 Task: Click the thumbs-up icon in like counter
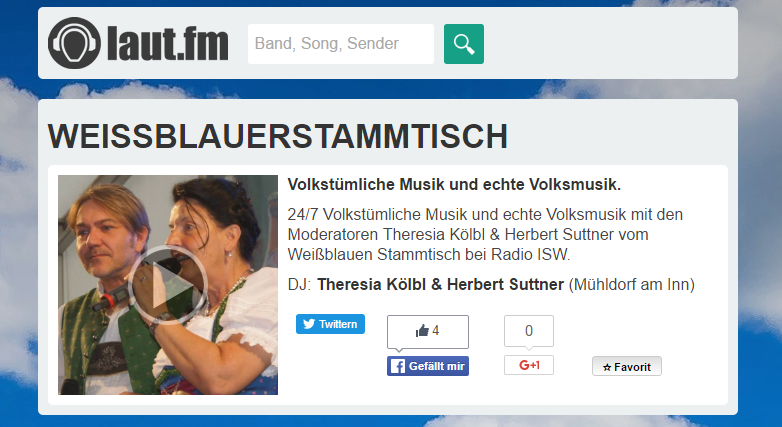point(422,331)
